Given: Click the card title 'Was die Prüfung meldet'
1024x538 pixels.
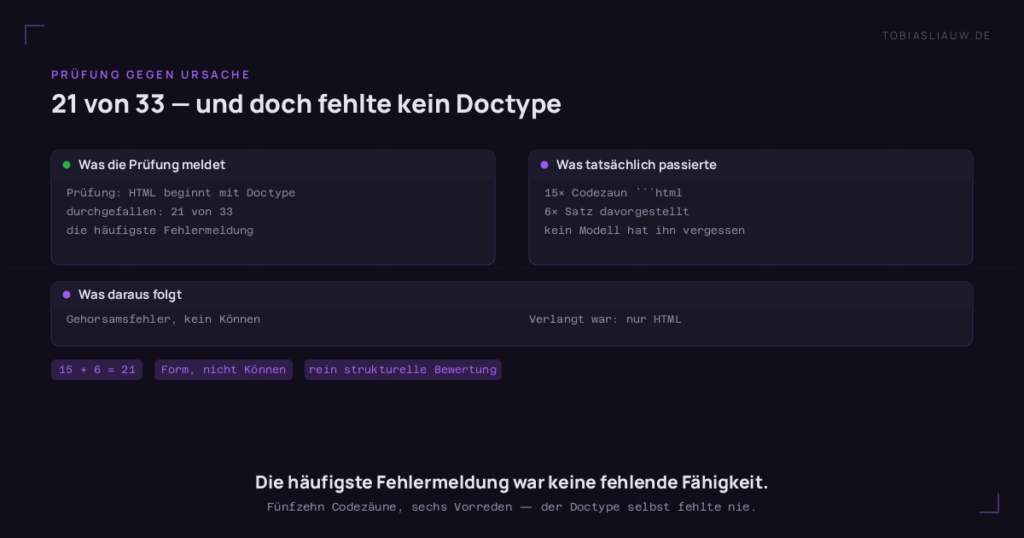Looking at the screenshot, I should [152, 165].
